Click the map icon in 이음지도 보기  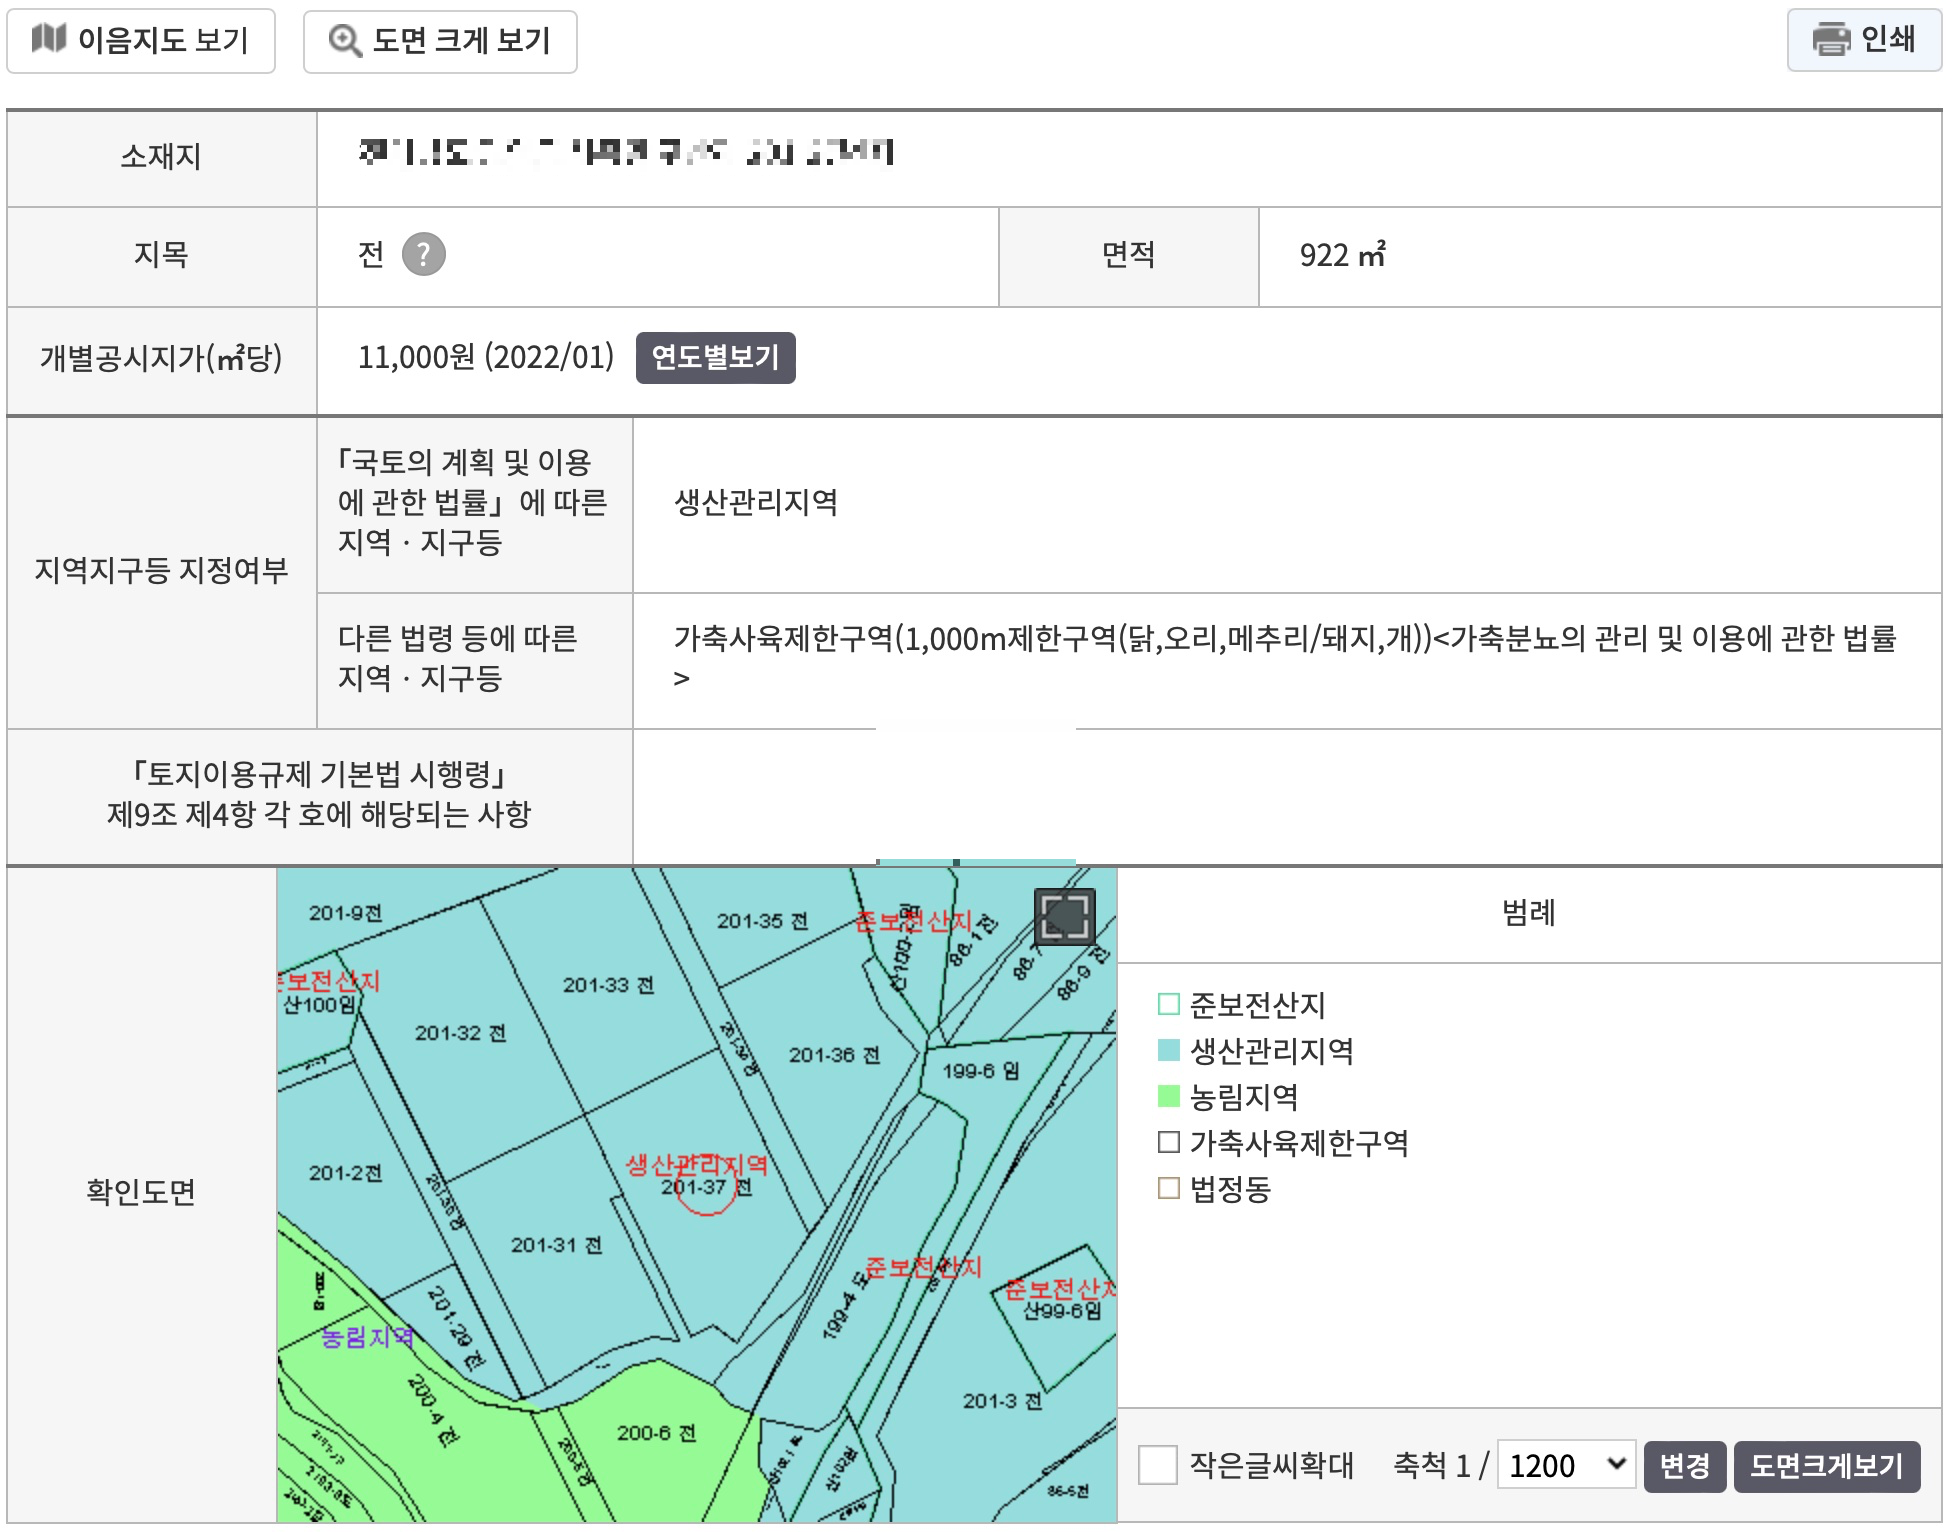pos(48,39)
